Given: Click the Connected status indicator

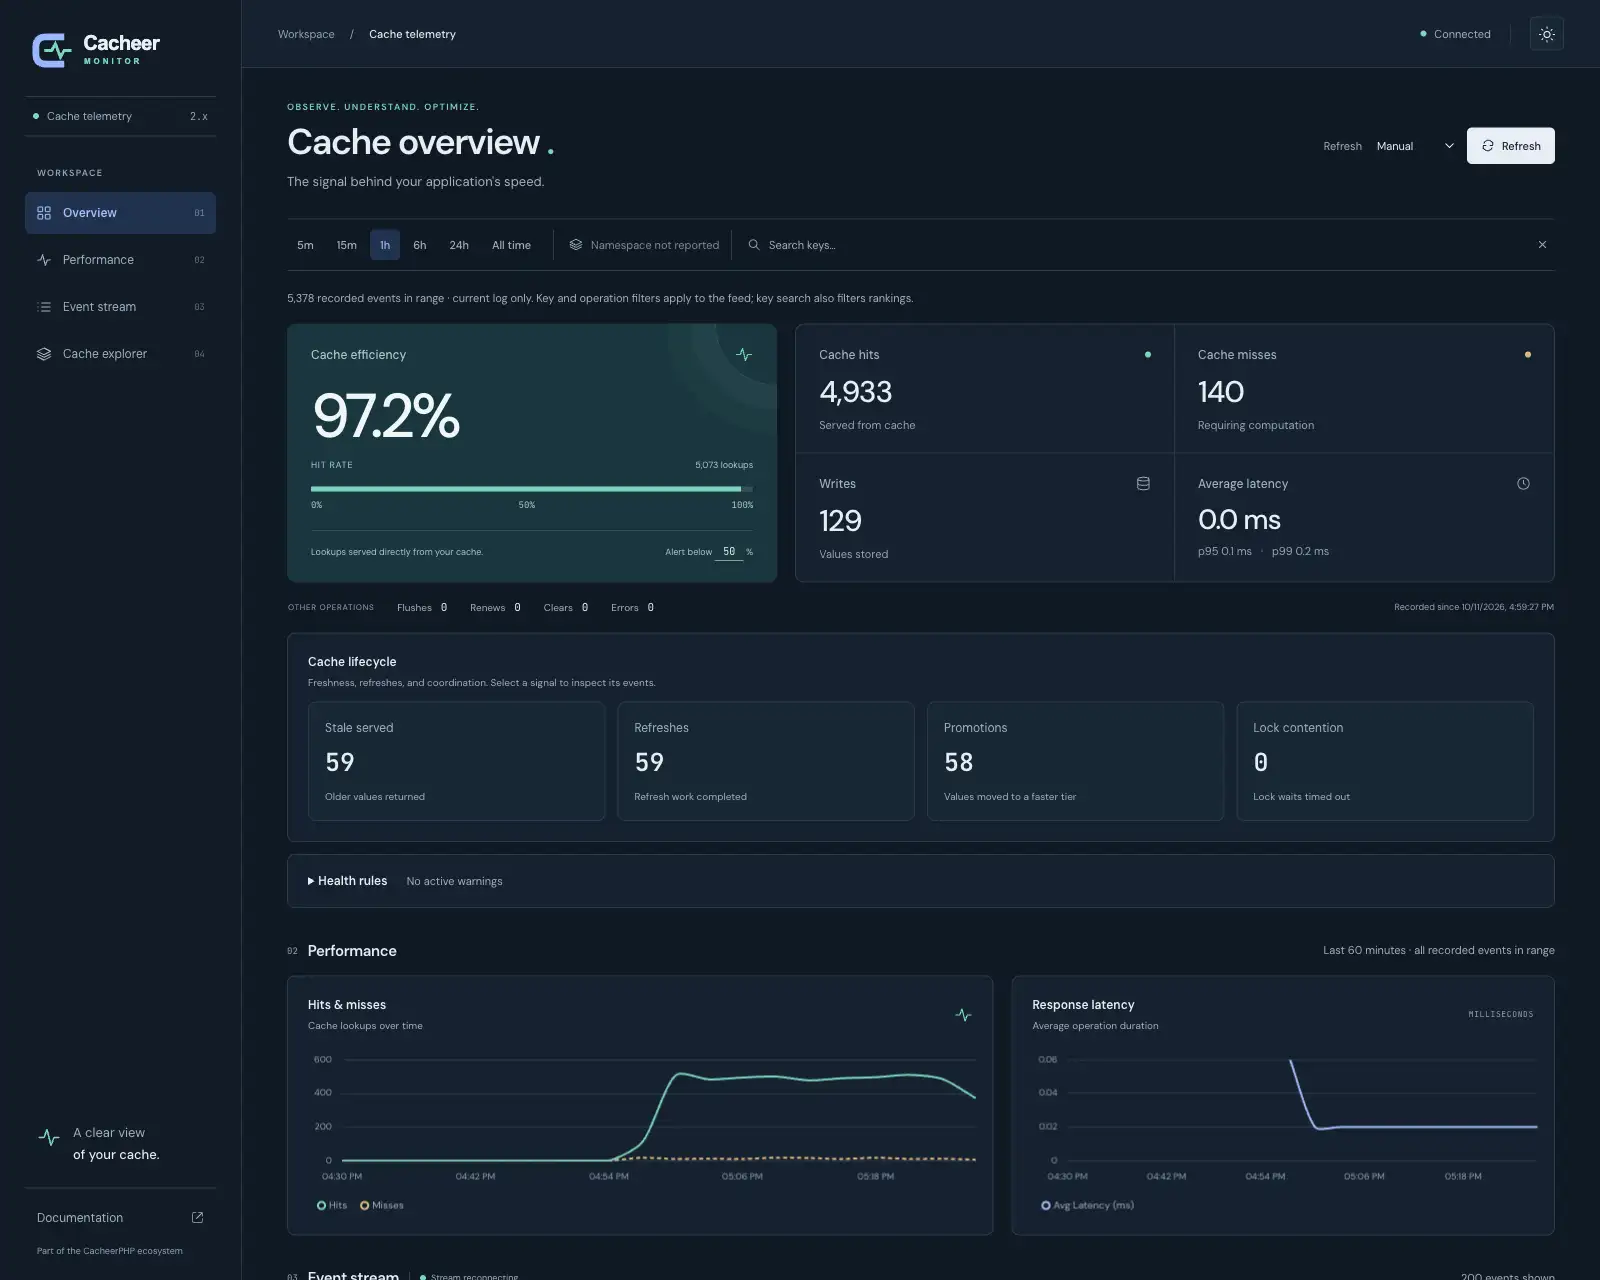Looking at the screenshot, I should click(x=1455, y=34).
